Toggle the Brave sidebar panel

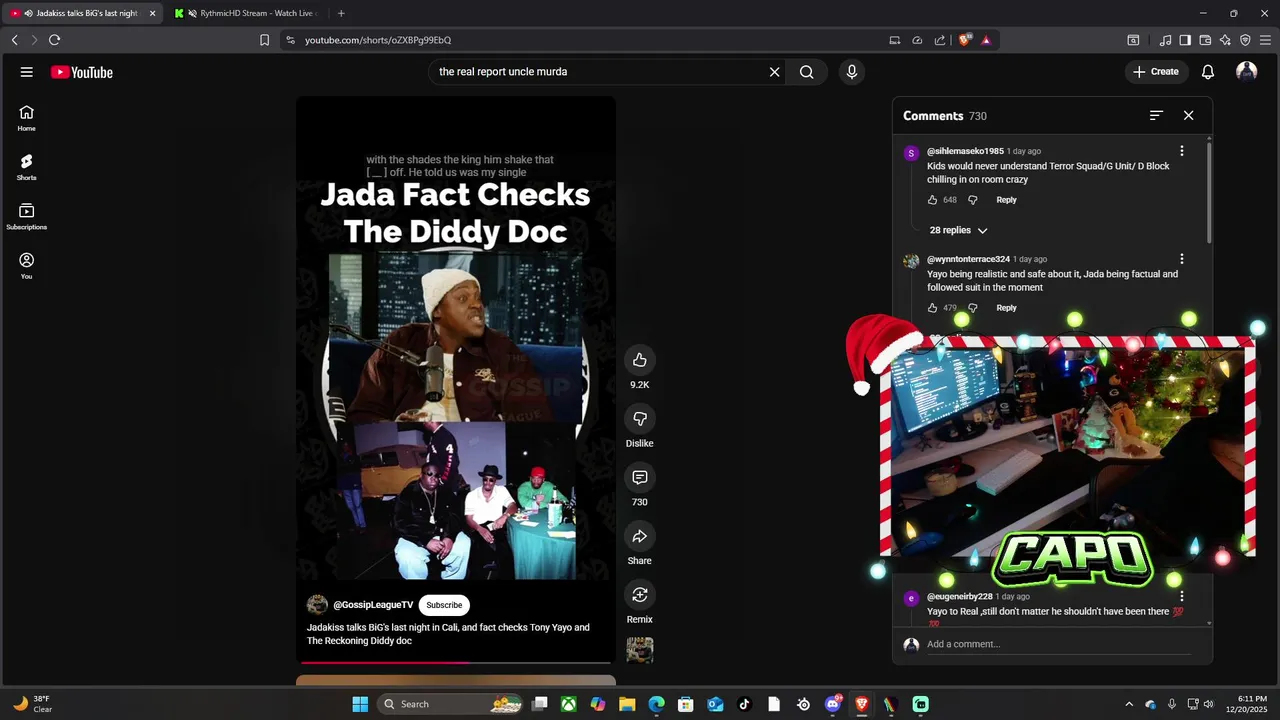pyautogui.click(x=1185, y=40)
